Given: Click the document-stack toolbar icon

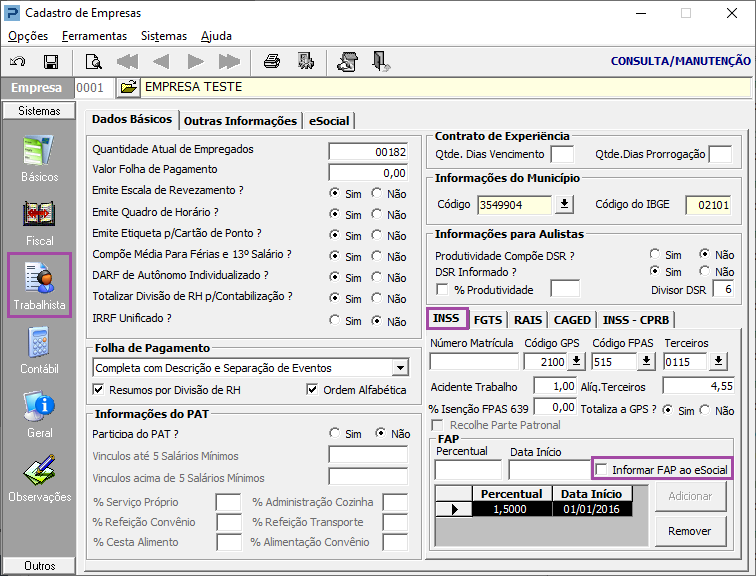Looking at the screenshot, I should click(348, 62).
